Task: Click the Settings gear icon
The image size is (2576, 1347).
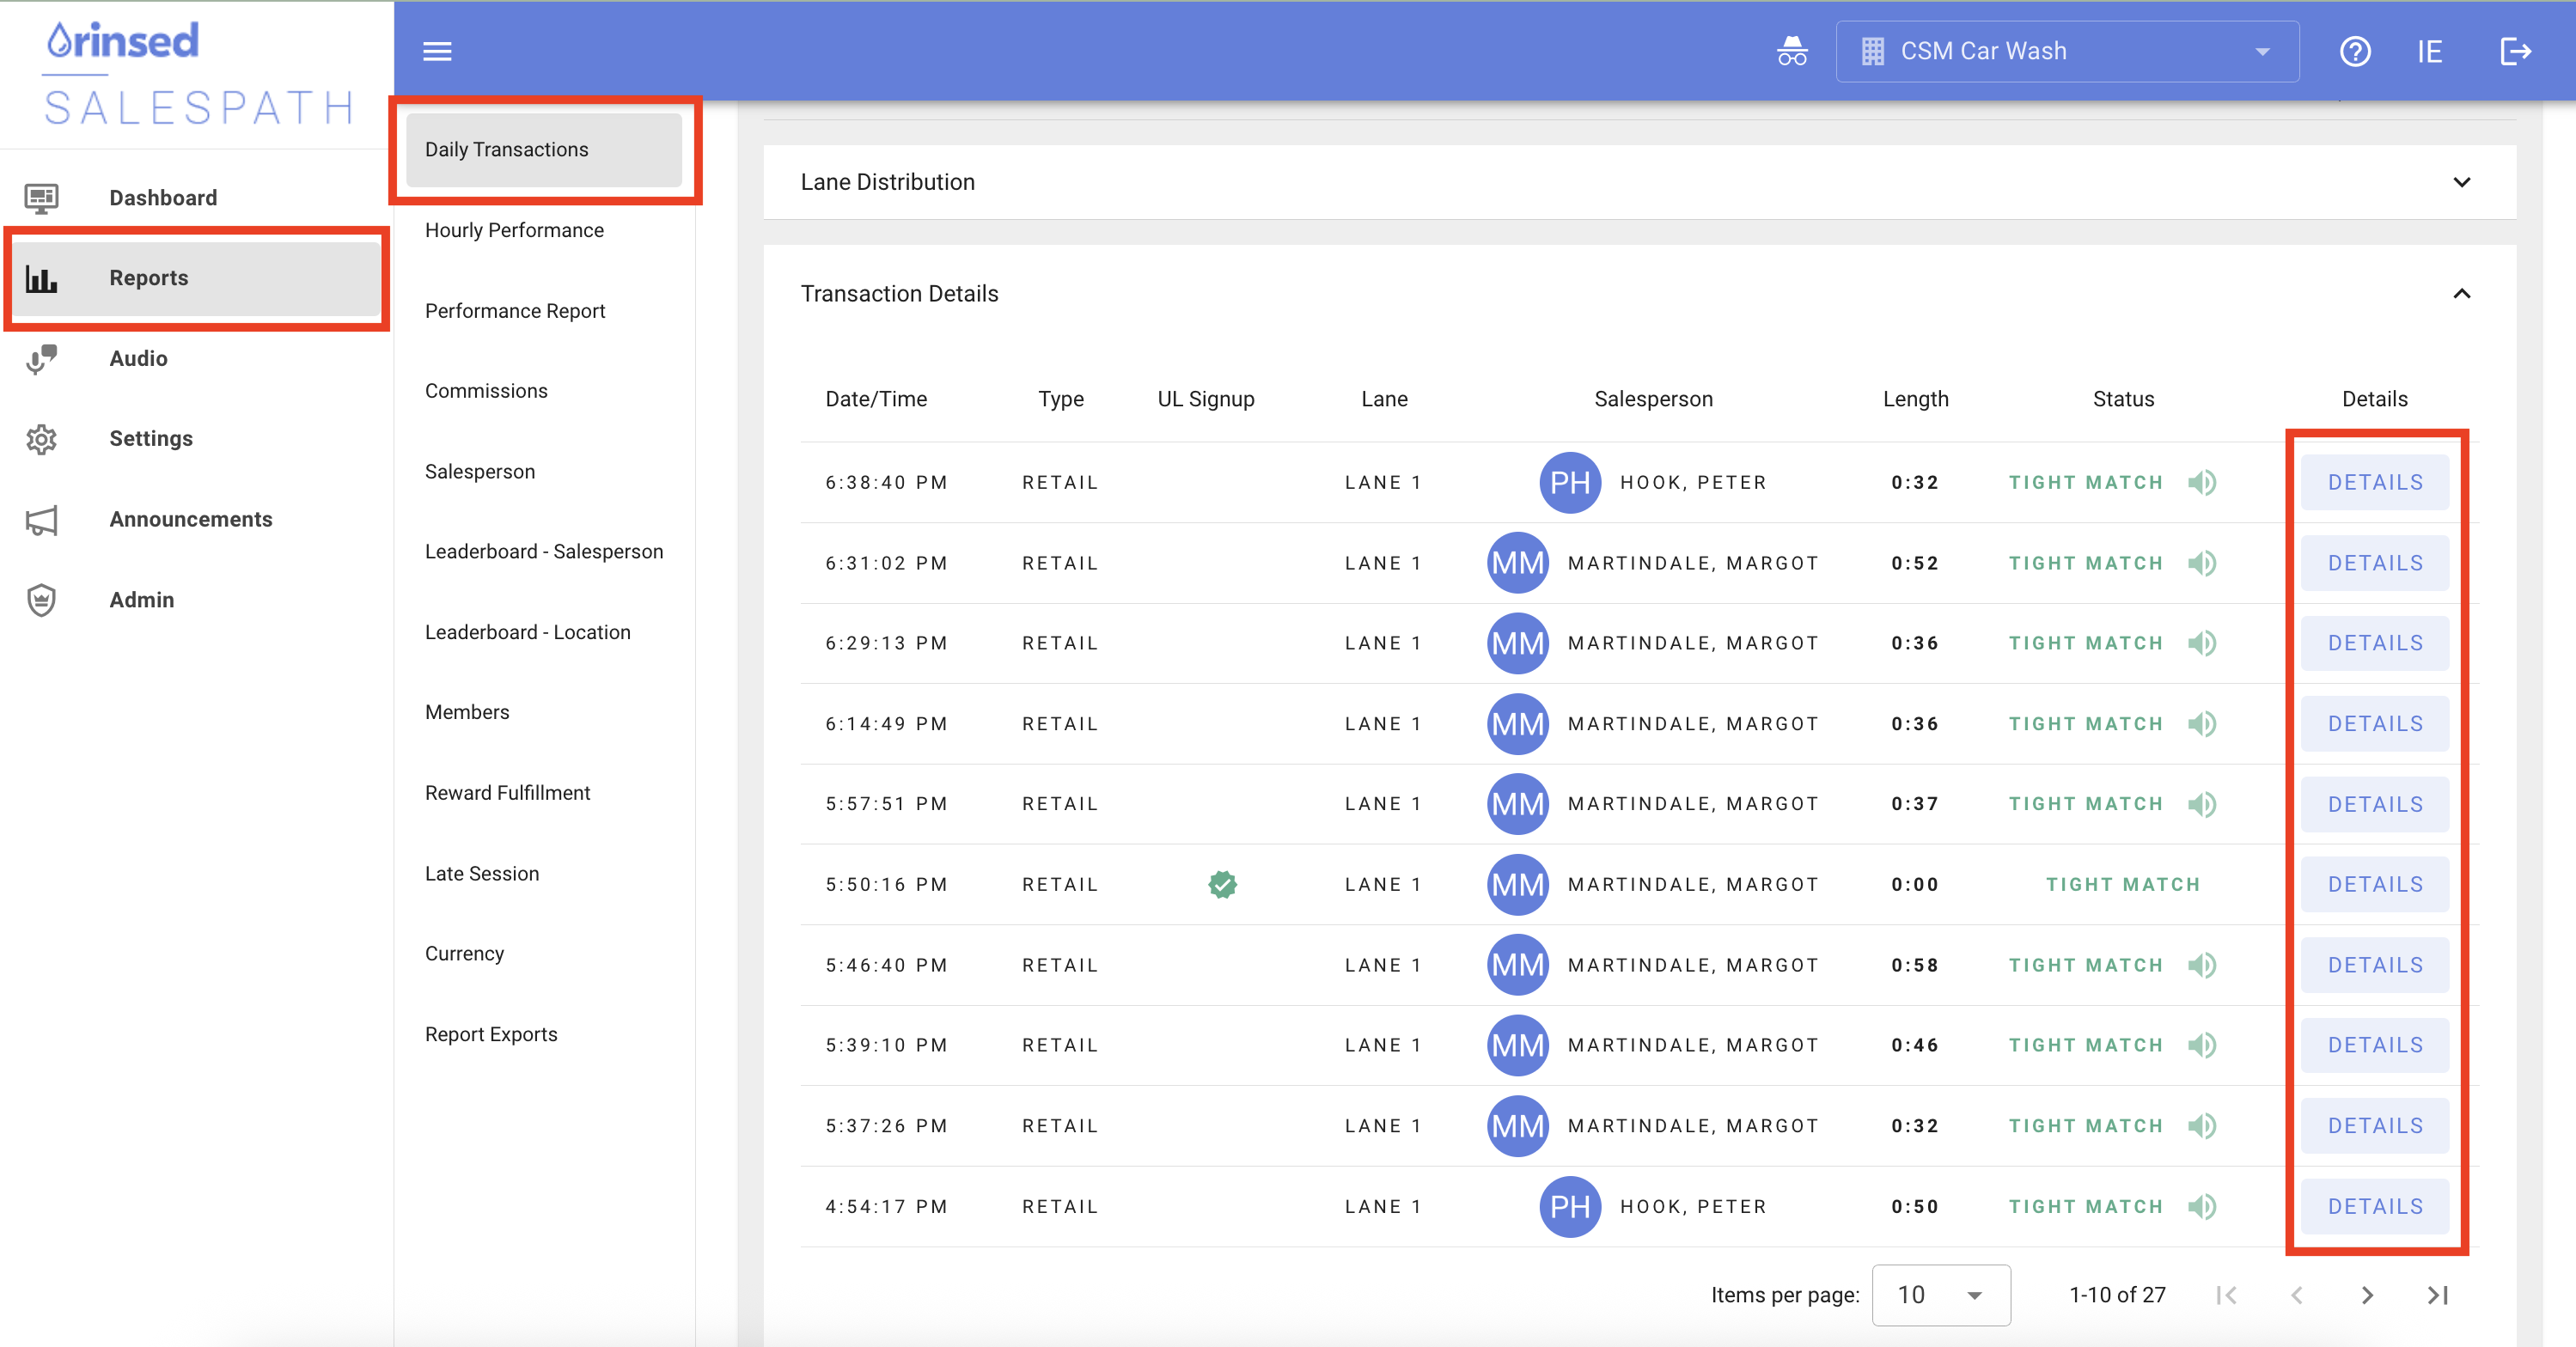Action: coord(41,439)
